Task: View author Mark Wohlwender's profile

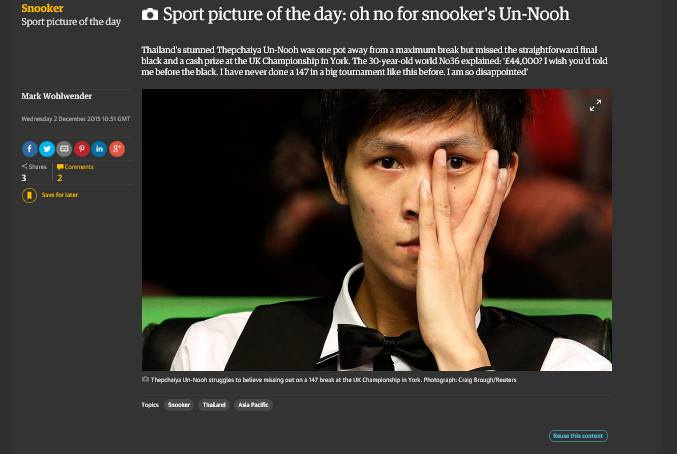Action: 57,96
